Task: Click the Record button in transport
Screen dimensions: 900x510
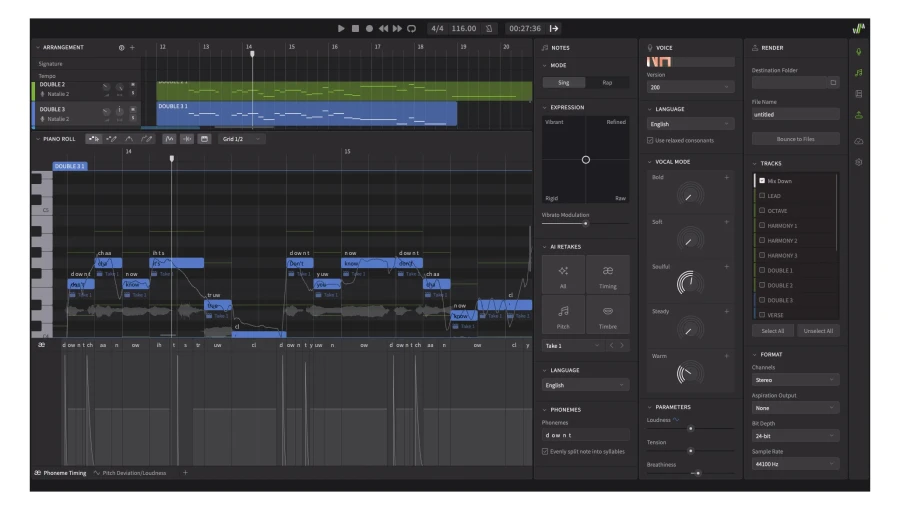Action: pyautogui.click(x=369, y=28)
